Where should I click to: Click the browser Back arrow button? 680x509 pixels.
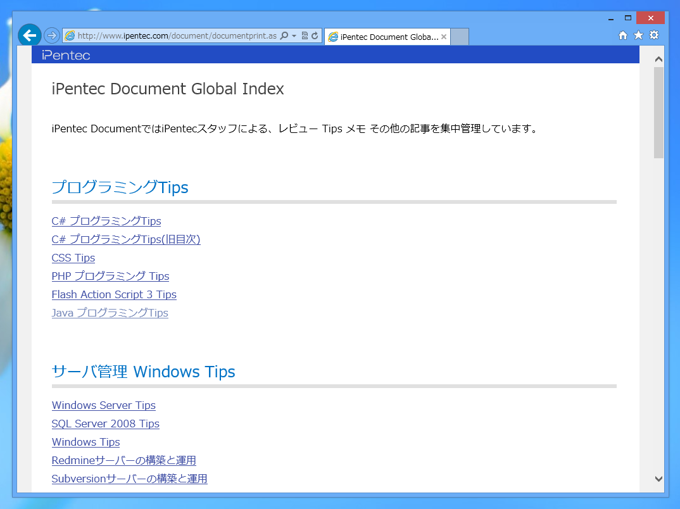tap(29, 35)
